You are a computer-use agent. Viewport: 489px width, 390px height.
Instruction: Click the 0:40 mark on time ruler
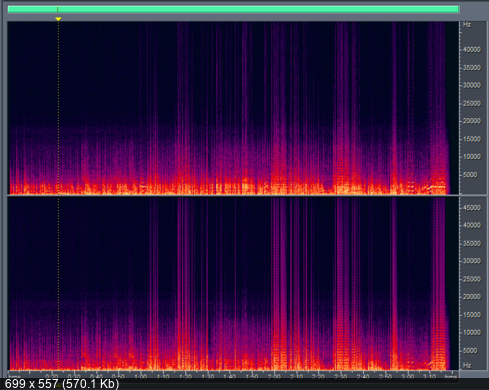pyautogui.click(x=97, y=377)
